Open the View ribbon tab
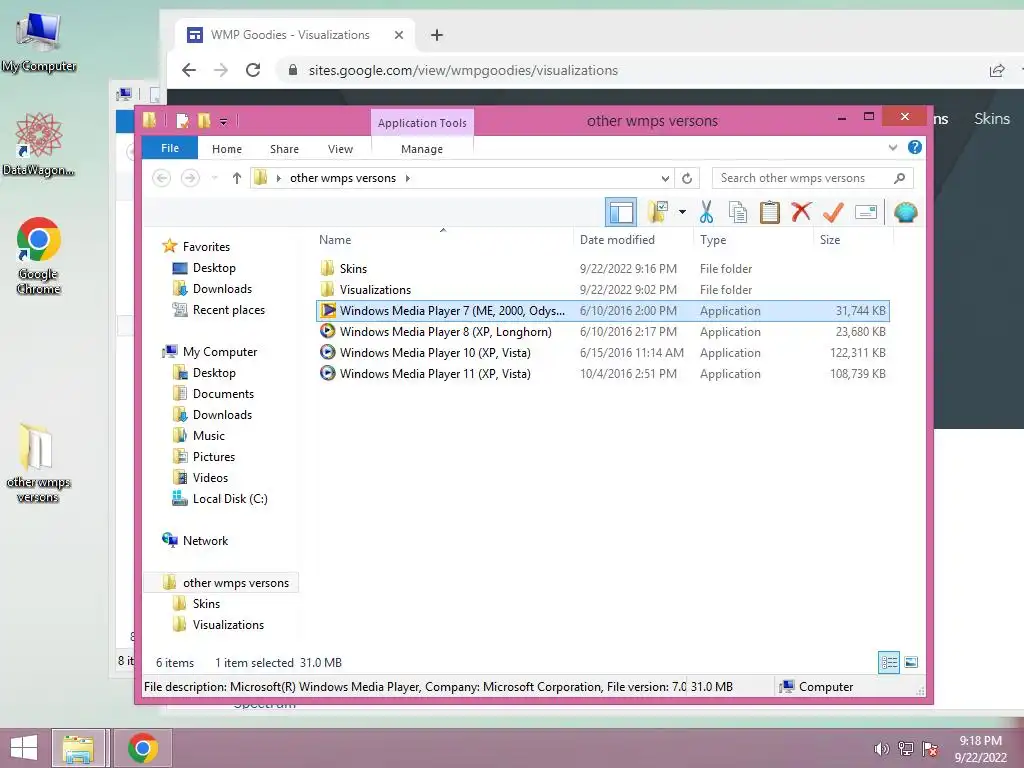The image size is (1024, 768). pos(340,149)
